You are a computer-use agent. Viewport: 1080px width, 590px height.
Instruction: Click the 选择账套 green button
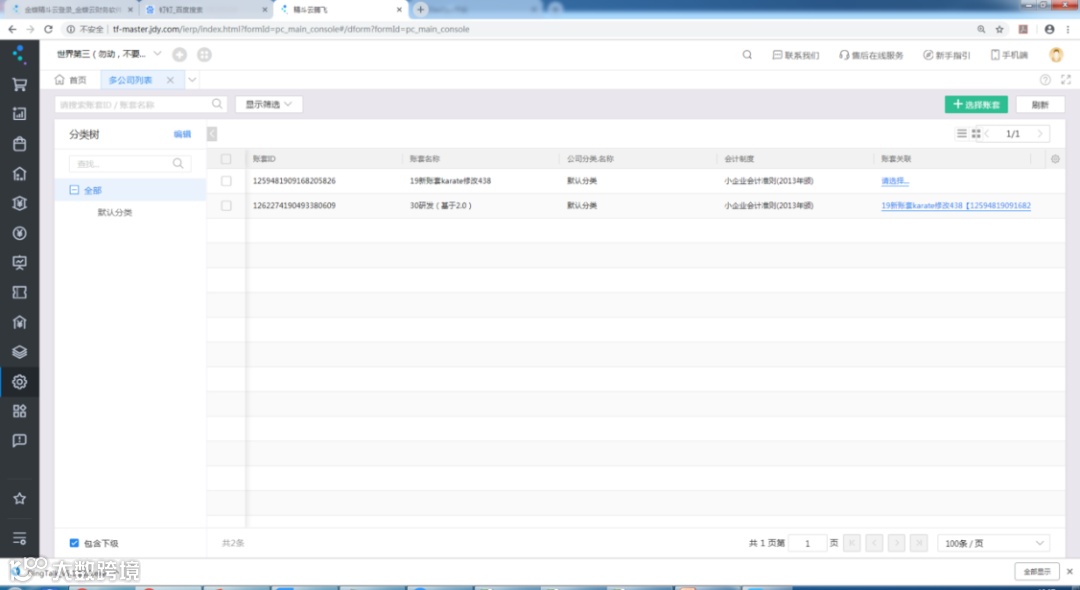point(976,105)
